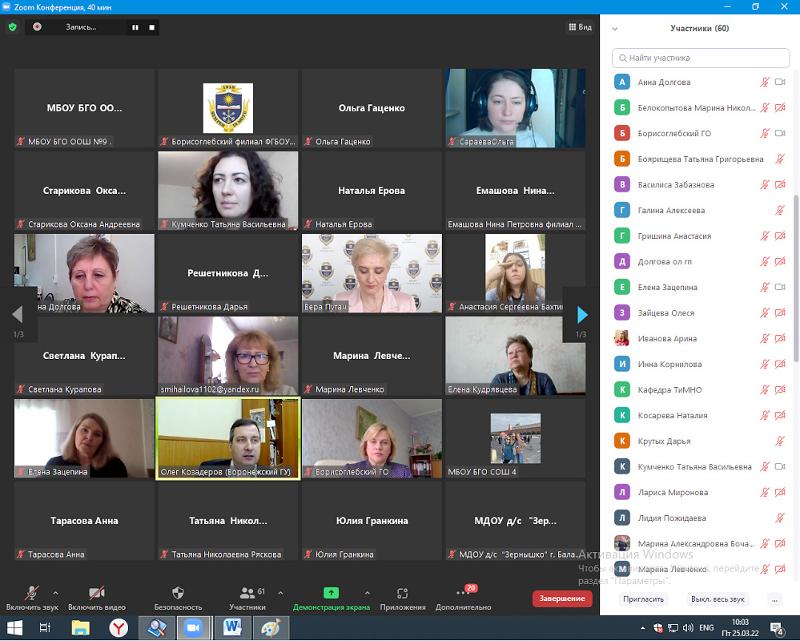Start Демонстрация экрана screen share
The height and width of the screenshot is (641, 800).
tap(331, 592)
